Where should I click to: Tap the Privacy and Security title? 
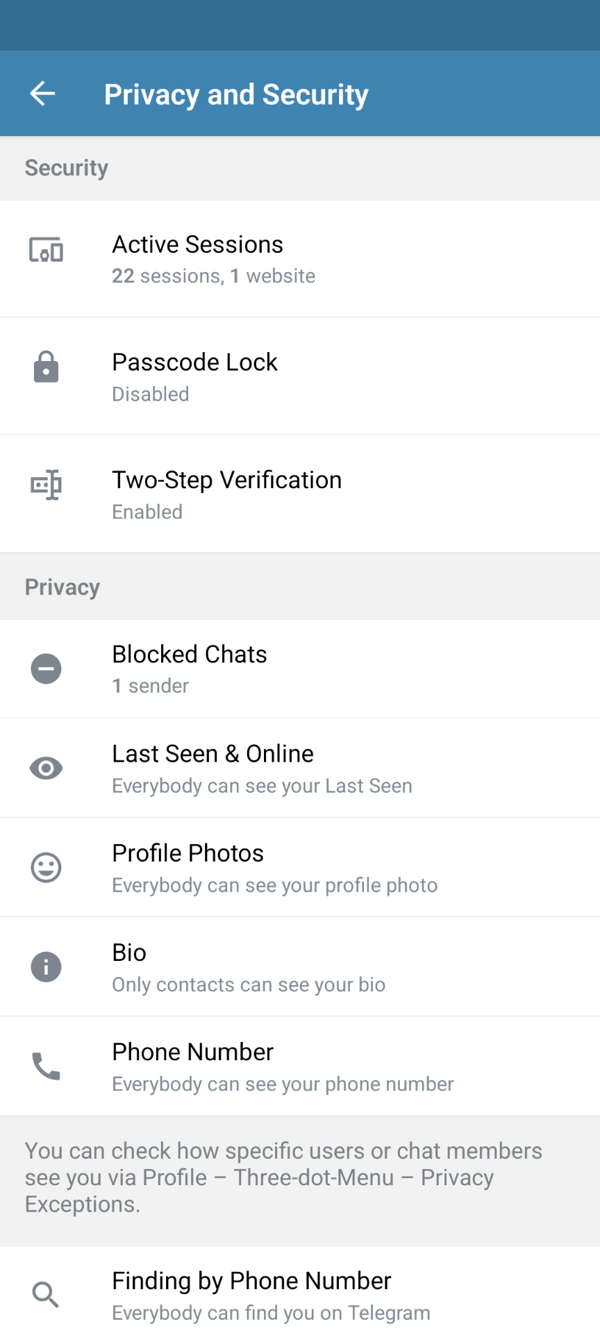pyautogui.click(x=236, y=95)
